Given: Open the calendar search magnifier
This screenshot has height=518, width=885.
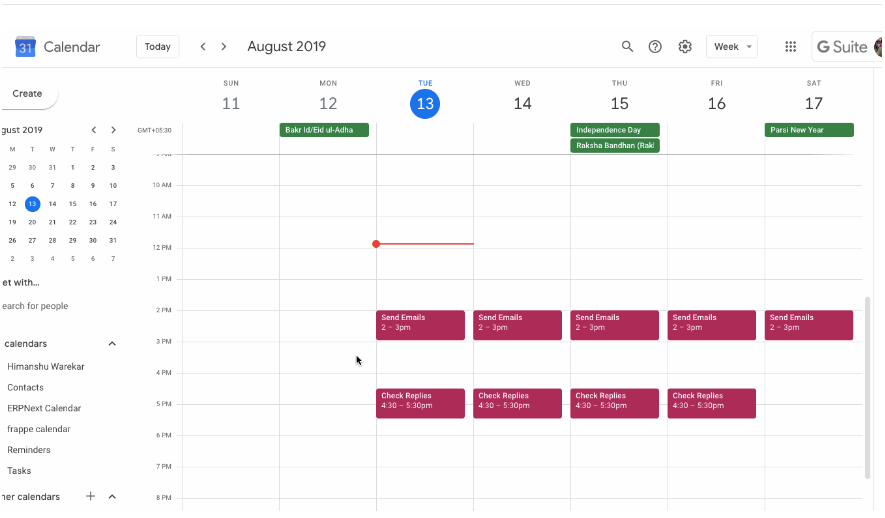Looking at the screenshot, I should click(x=627, y=47).
